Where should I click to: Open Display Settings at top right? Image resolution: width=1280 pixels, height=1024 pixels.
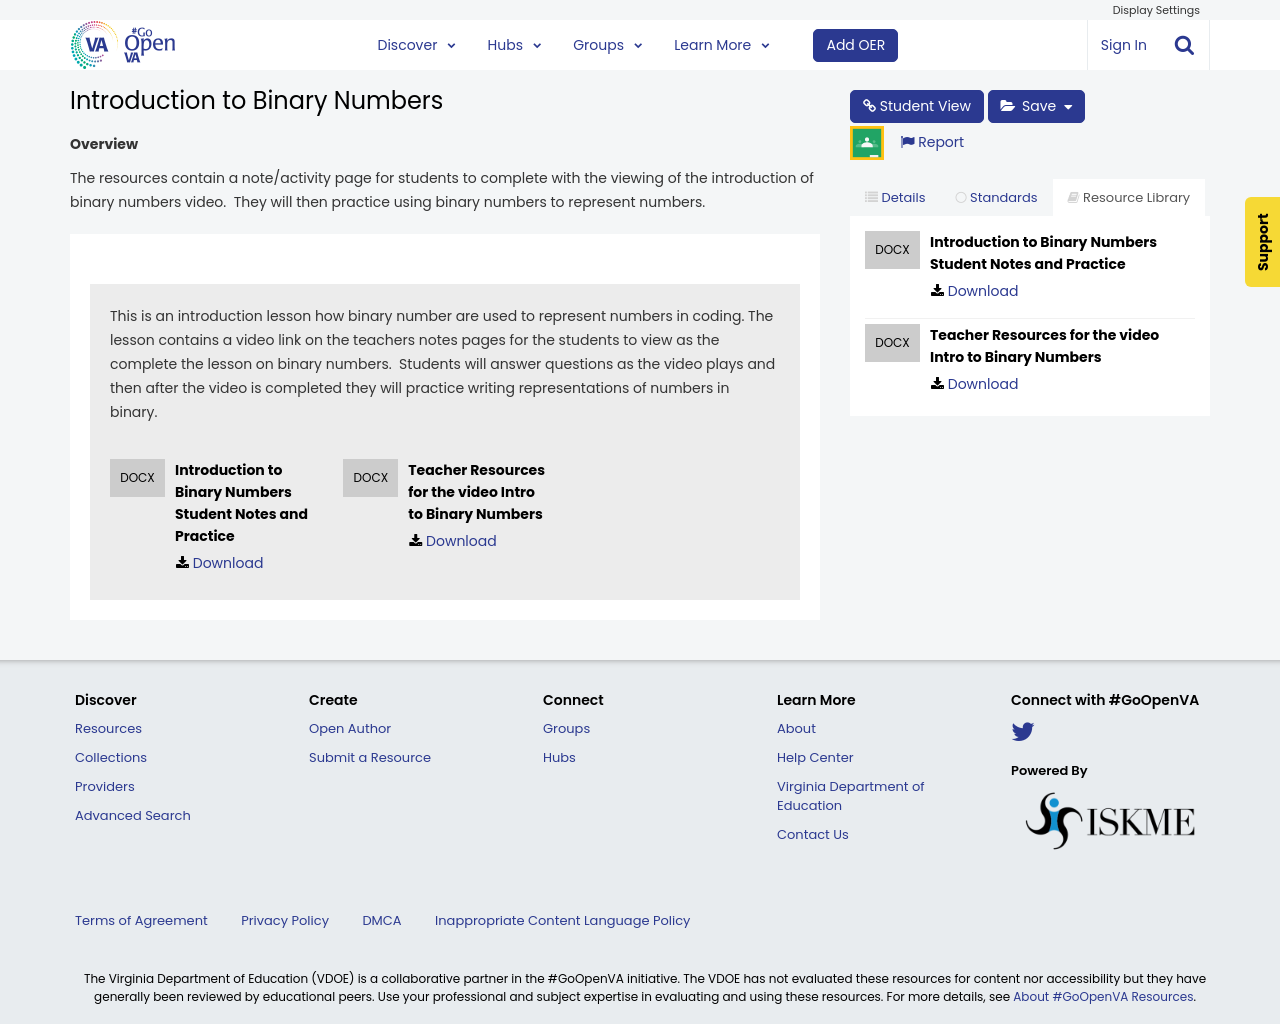click(x=1155, y=10)
